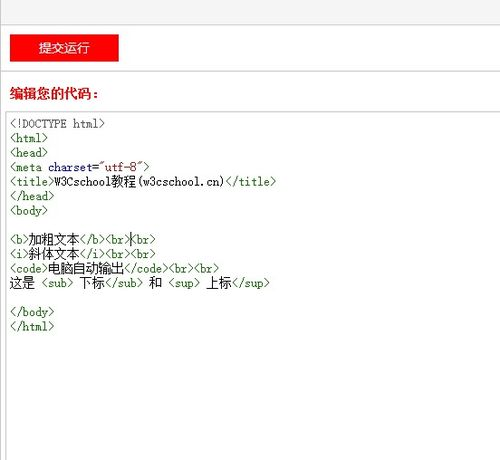Click the closing </body> tag line
Screen dimensions: 500x460
(x=32, y=312)
